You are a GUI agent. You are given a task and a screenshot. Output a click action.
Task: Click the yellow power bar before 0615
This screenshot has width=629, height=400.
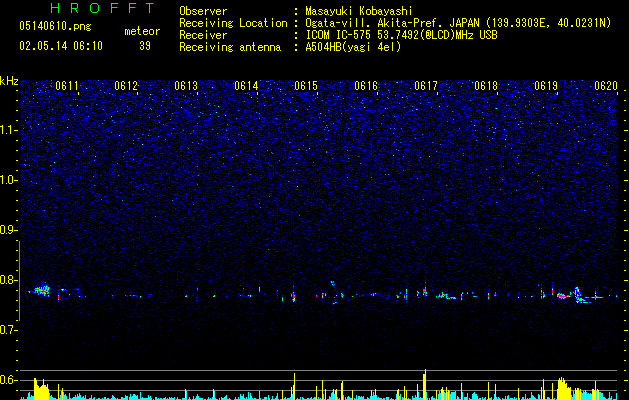click(x=294, y=386)
